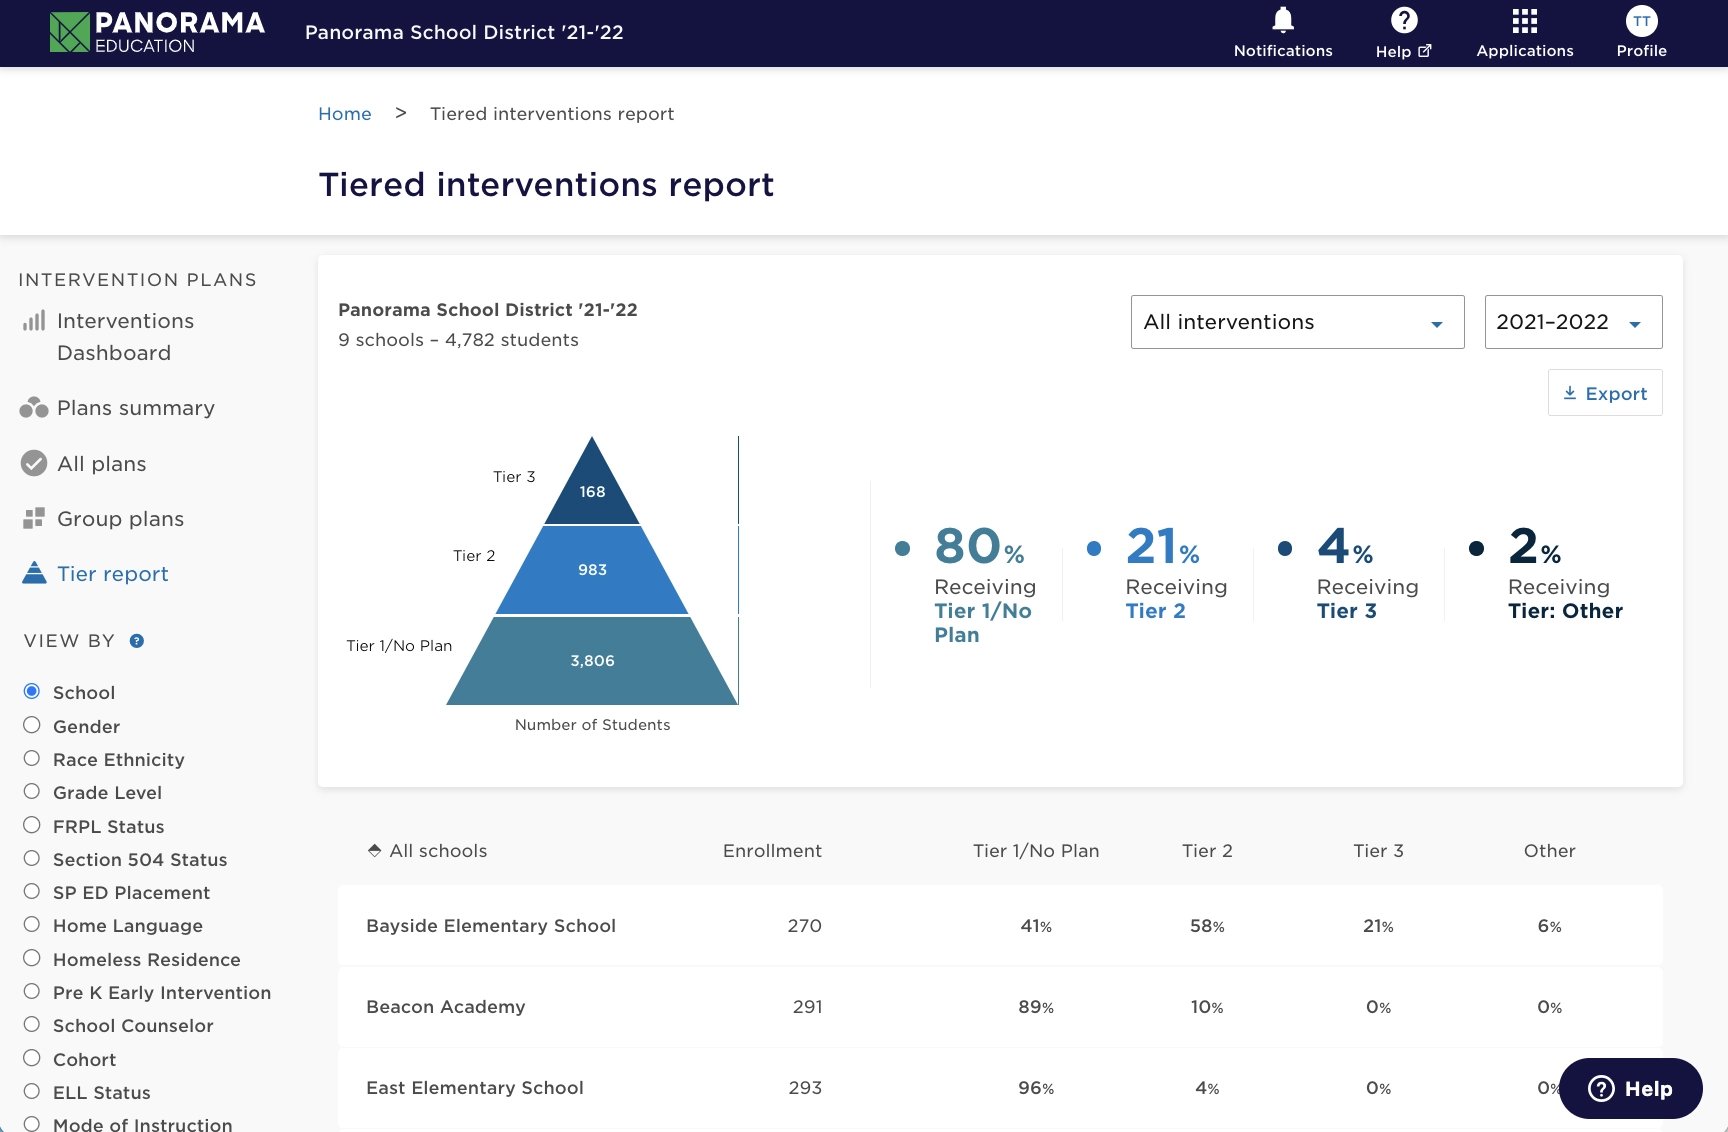The image size is (1728, 1132).
Task: Go back via the Home breadcrumb link
Action: 344,113
